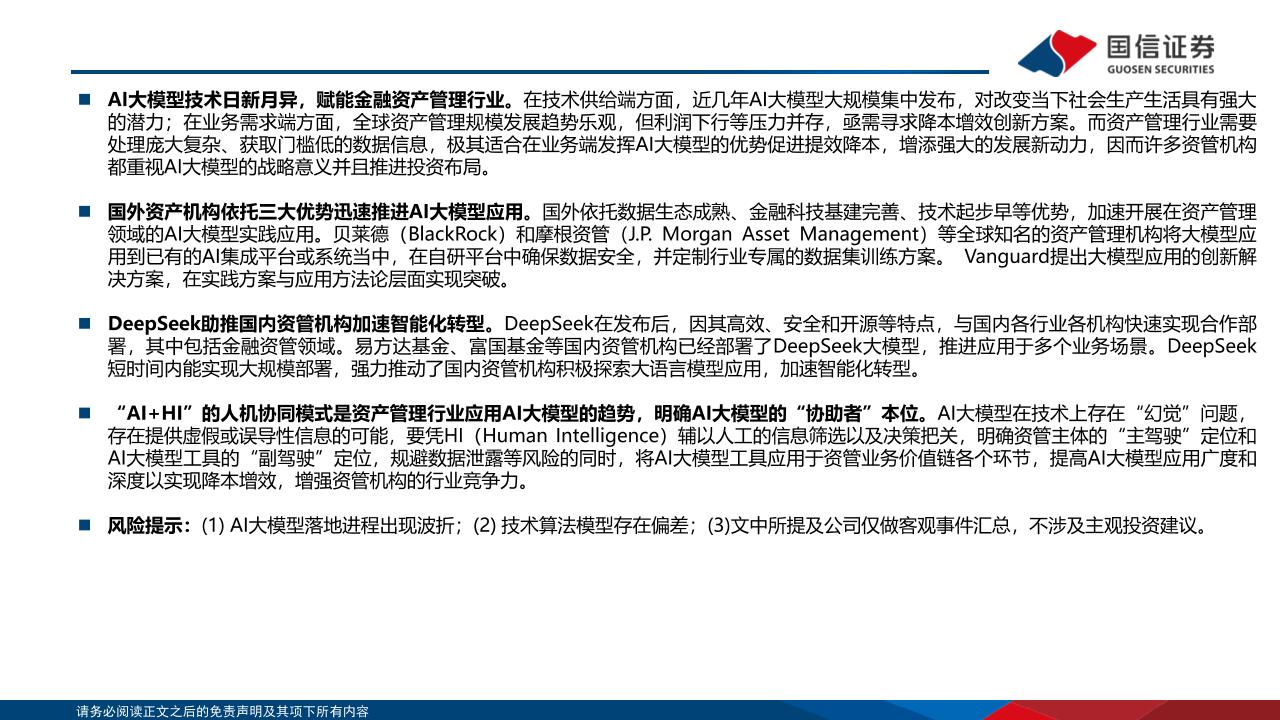The height and width of the screenshot is (720, 1280).
Task: Click the Guosen Securities red-blue logo emblem
Action: 1057,50
